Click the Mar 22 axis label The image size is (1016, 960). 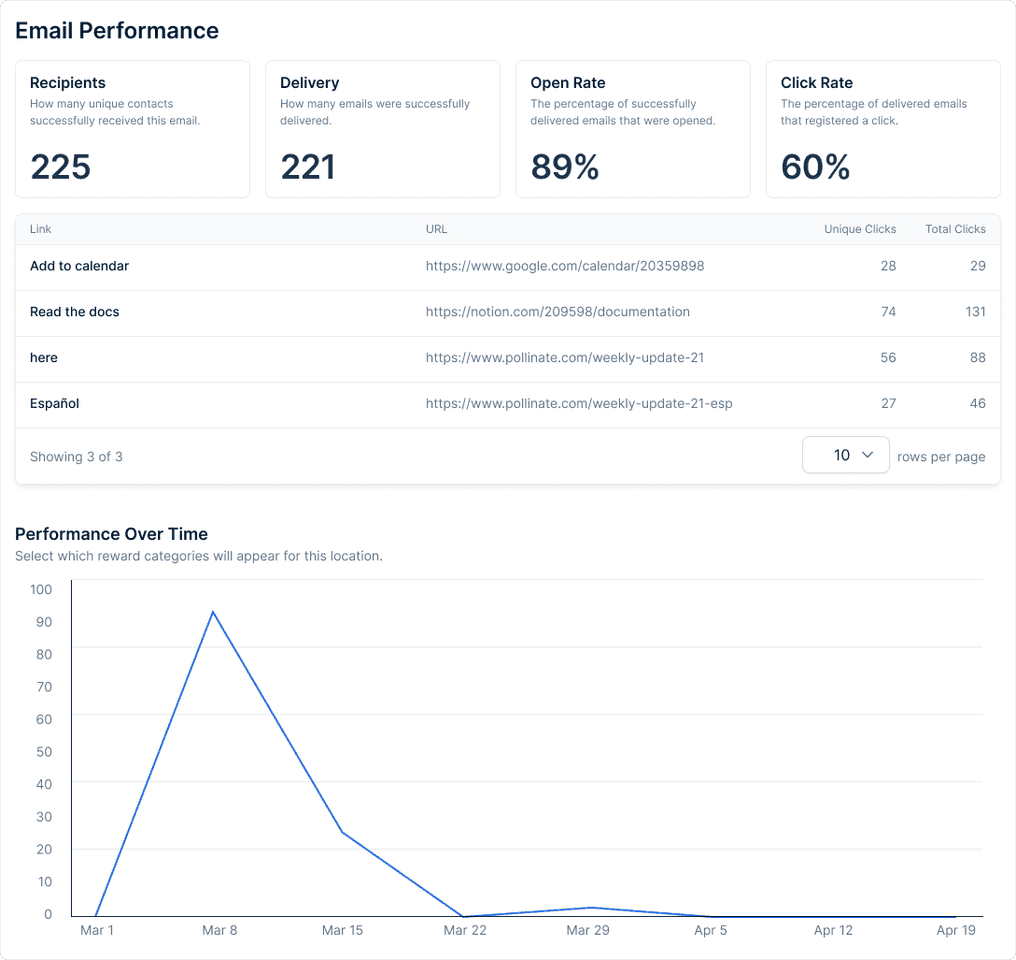(x=465, y=930)
